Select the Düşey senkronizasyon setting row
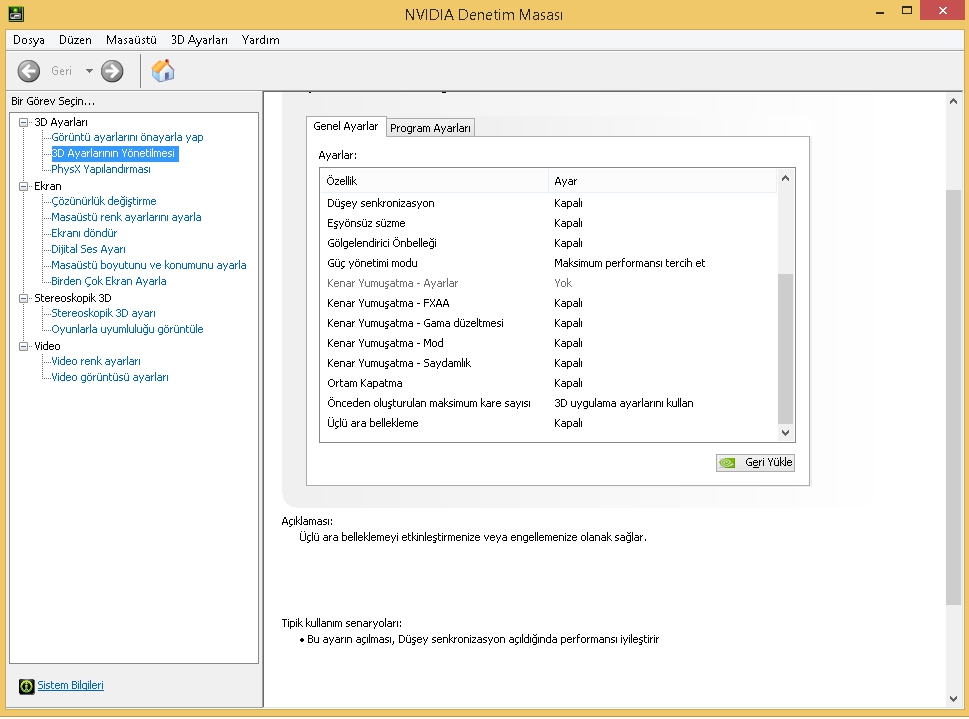 [x=549, y=203]
